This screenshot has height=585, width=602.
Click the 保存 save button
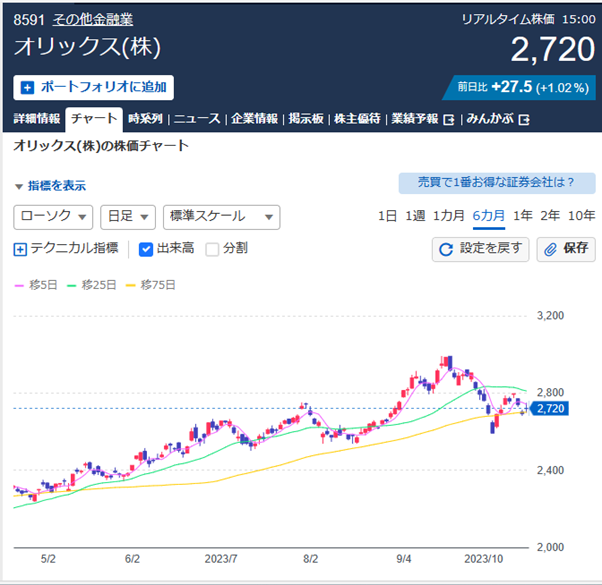(566, 250)
